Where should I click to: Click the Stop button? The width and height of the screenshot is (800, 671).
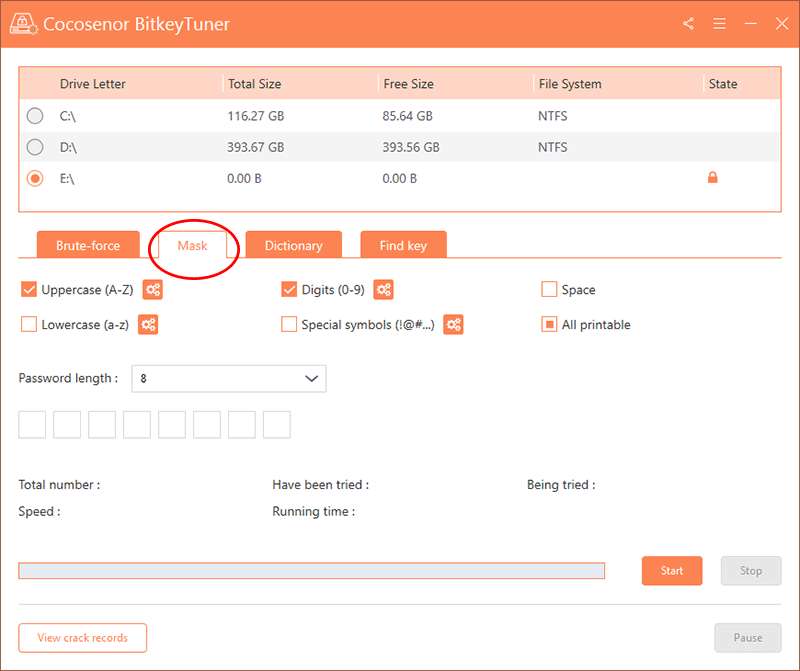(x=751, y=570)
